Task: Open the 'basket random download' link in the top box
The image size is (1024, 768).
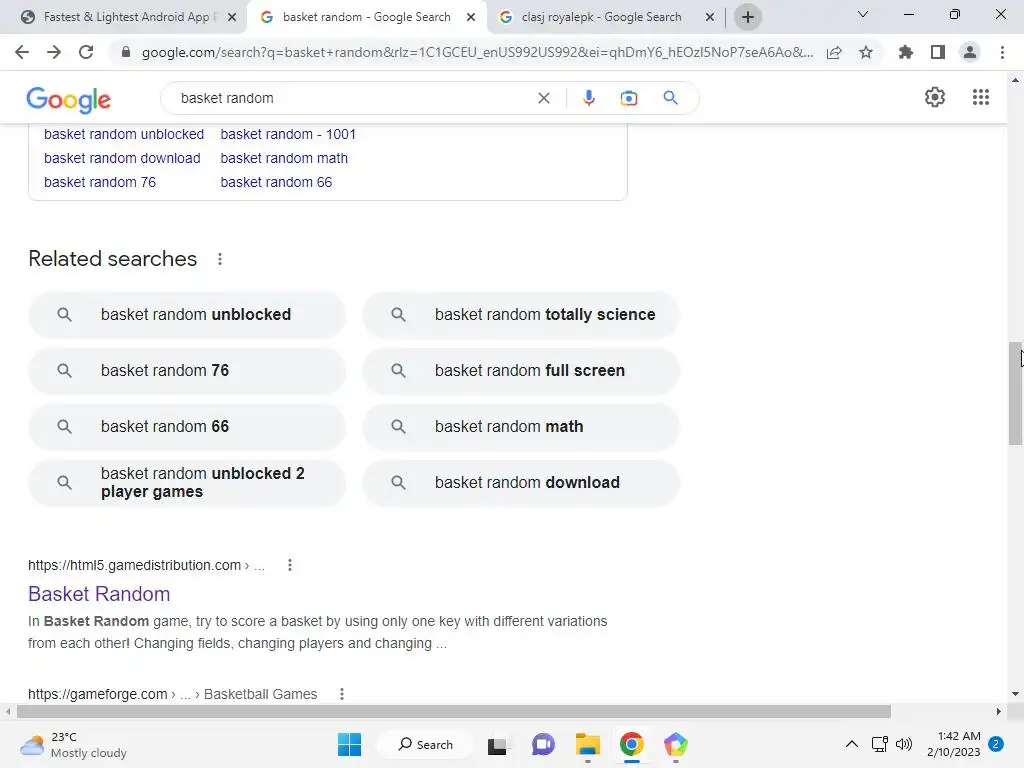Action: (x=122, y=159)
